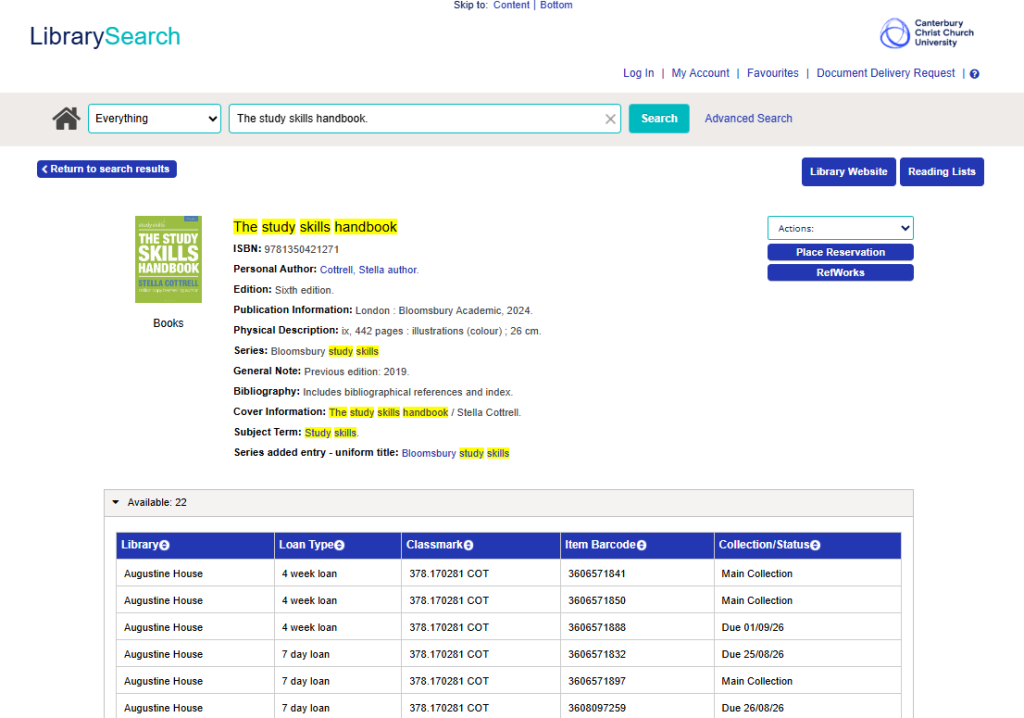Sort by the Item Barcode column icon
1024x718 pixels.
[641, 546]
